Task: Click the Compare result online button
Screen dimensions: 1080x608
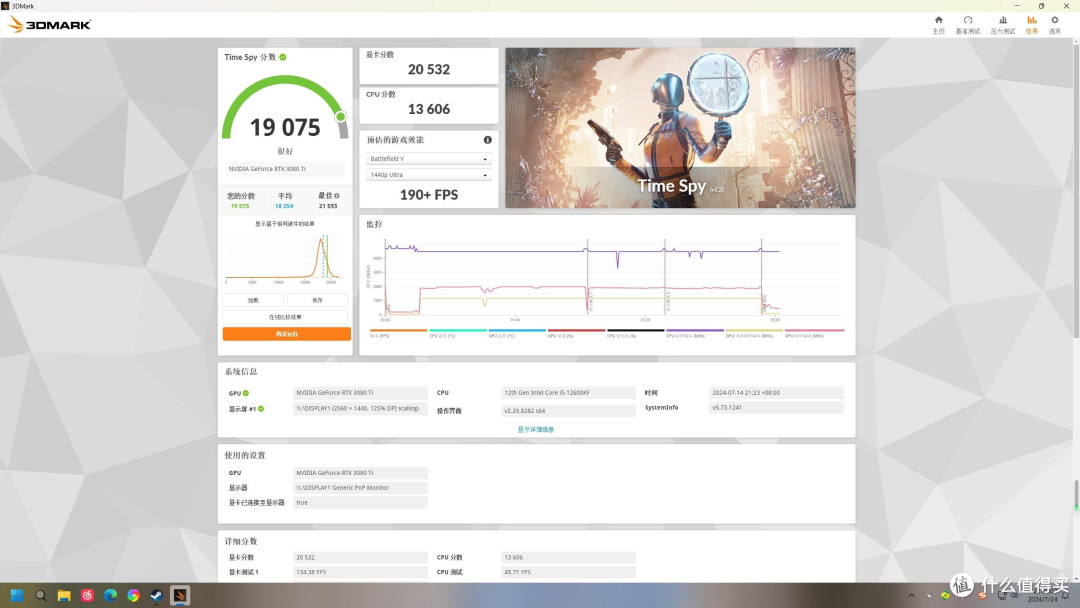Action: [285, 317]
